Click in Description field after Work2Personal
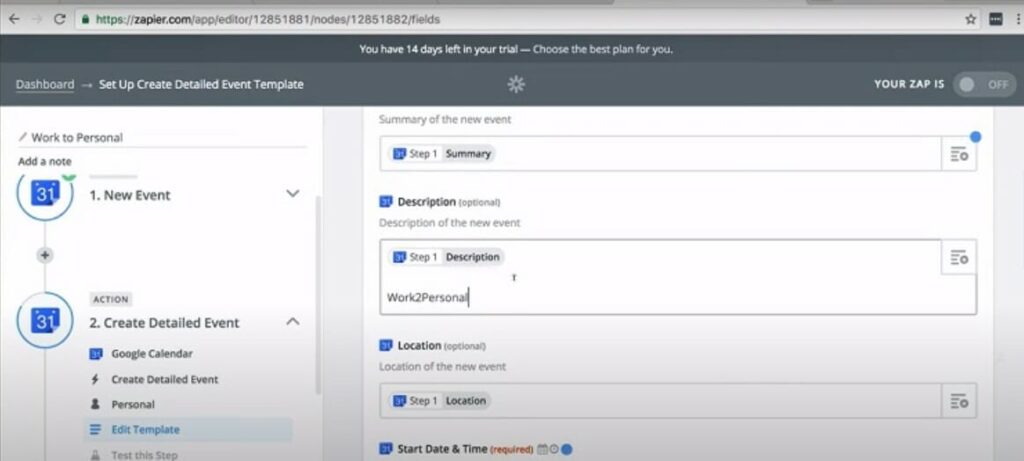This screenshot has height=461, width=1024. (470, 298)
